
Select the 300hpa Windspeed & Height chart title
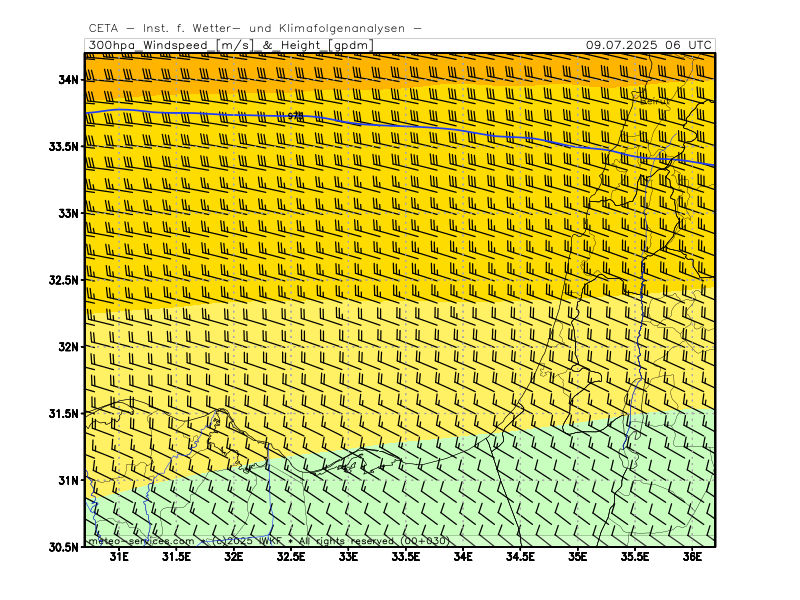tap(231, 45)
